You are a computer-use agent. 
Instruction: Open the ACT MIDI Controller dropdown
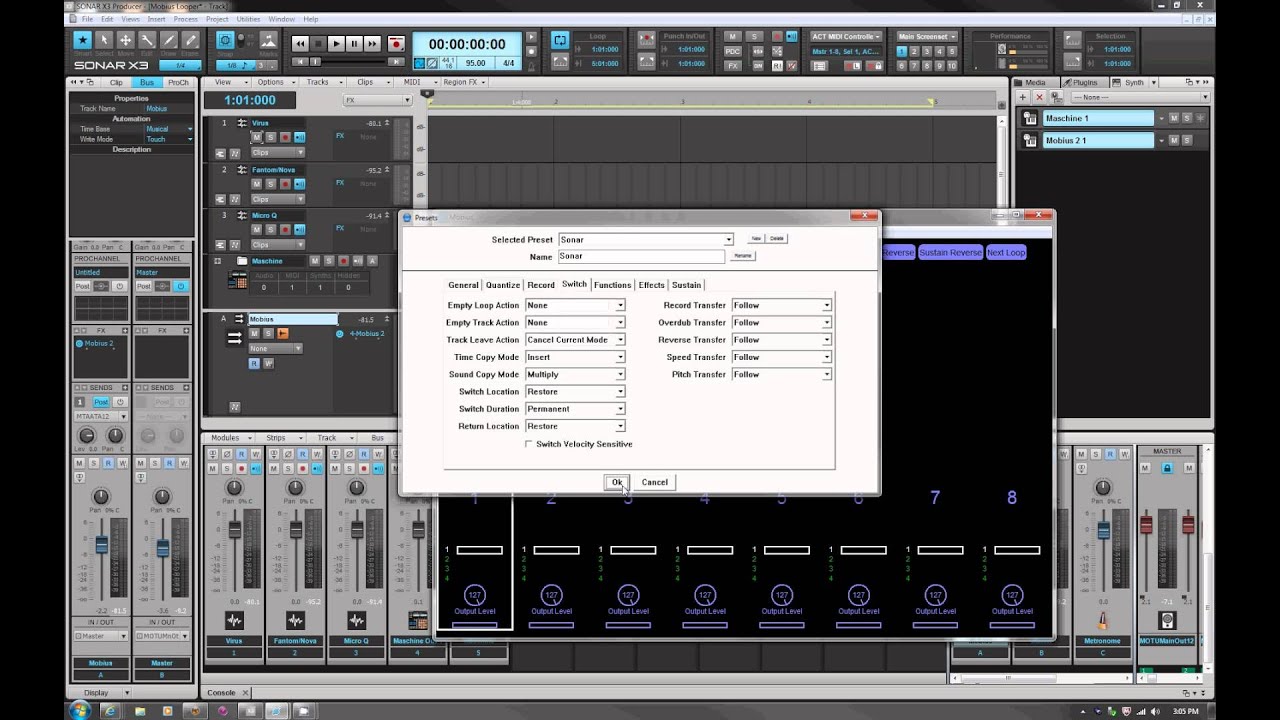point(846,36)
